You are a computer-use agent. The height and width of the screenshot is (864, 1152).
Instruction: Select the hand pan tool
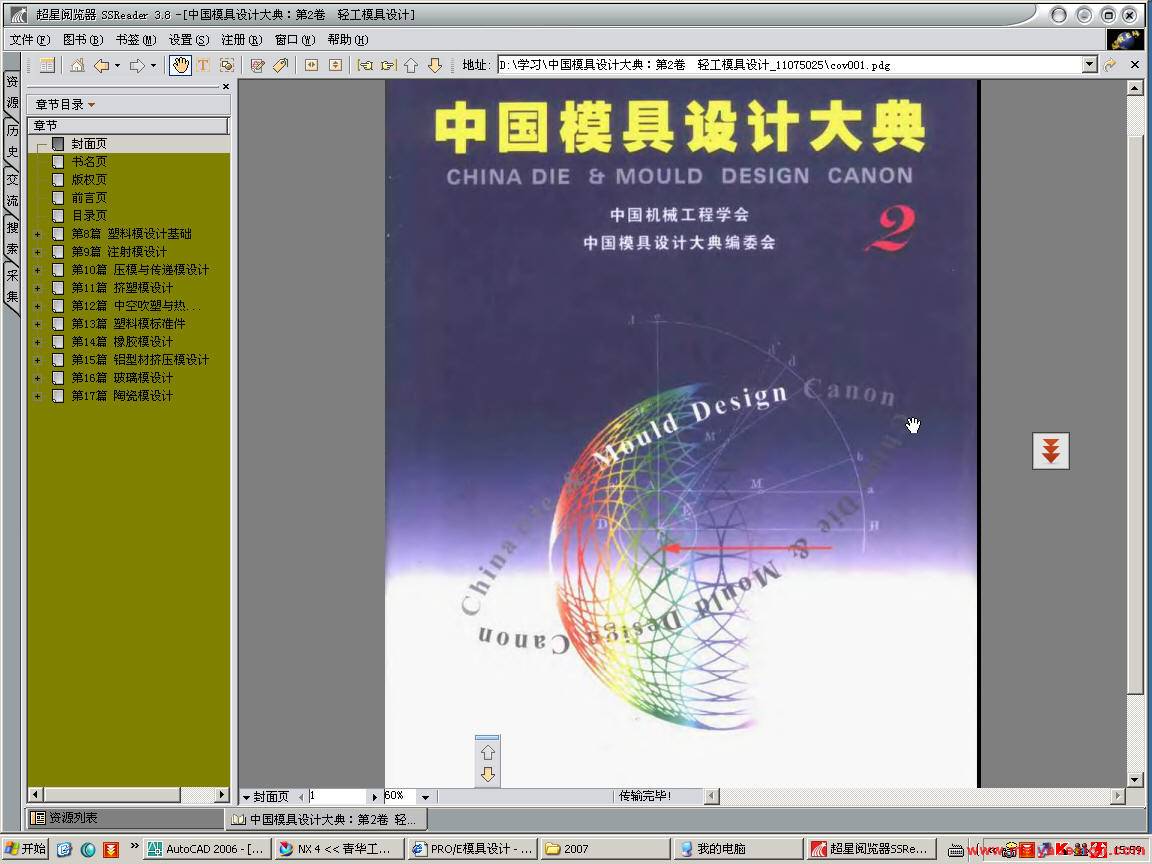click(x=180, y=65)
